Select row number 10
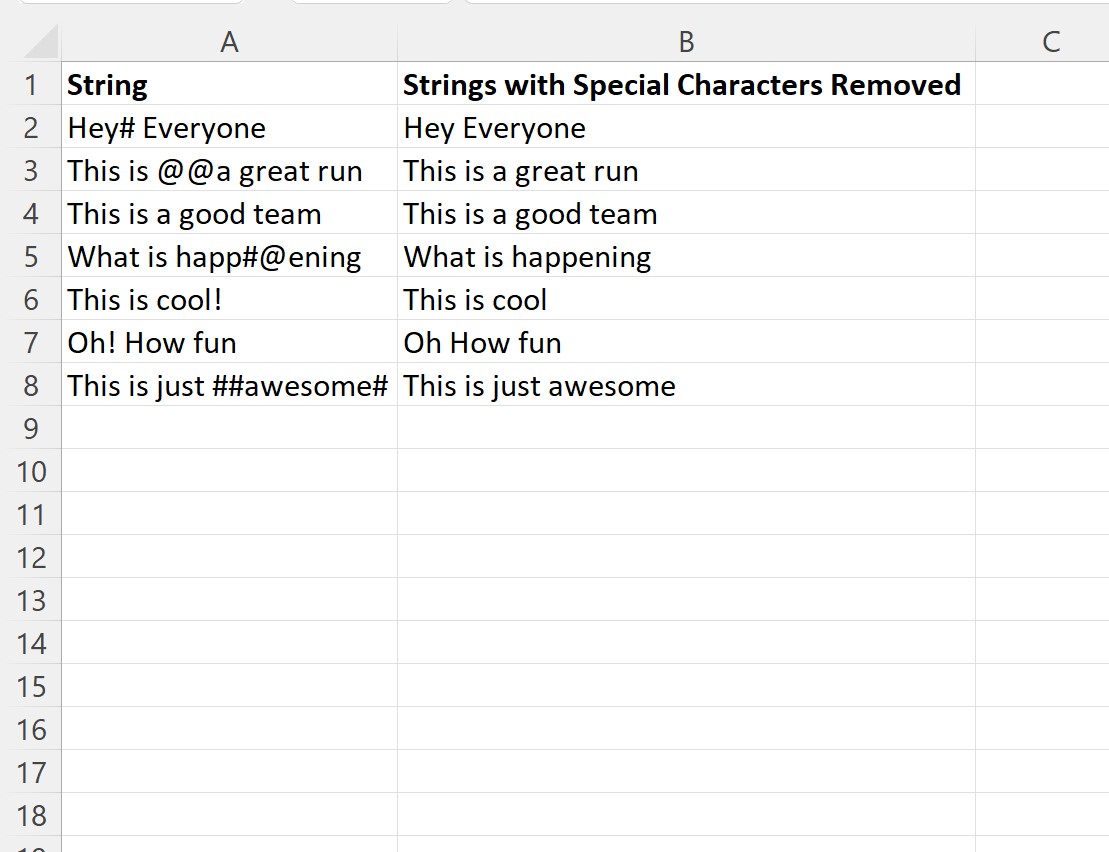Viewport: 1109px width, 852px height. [x=33, y=471]
